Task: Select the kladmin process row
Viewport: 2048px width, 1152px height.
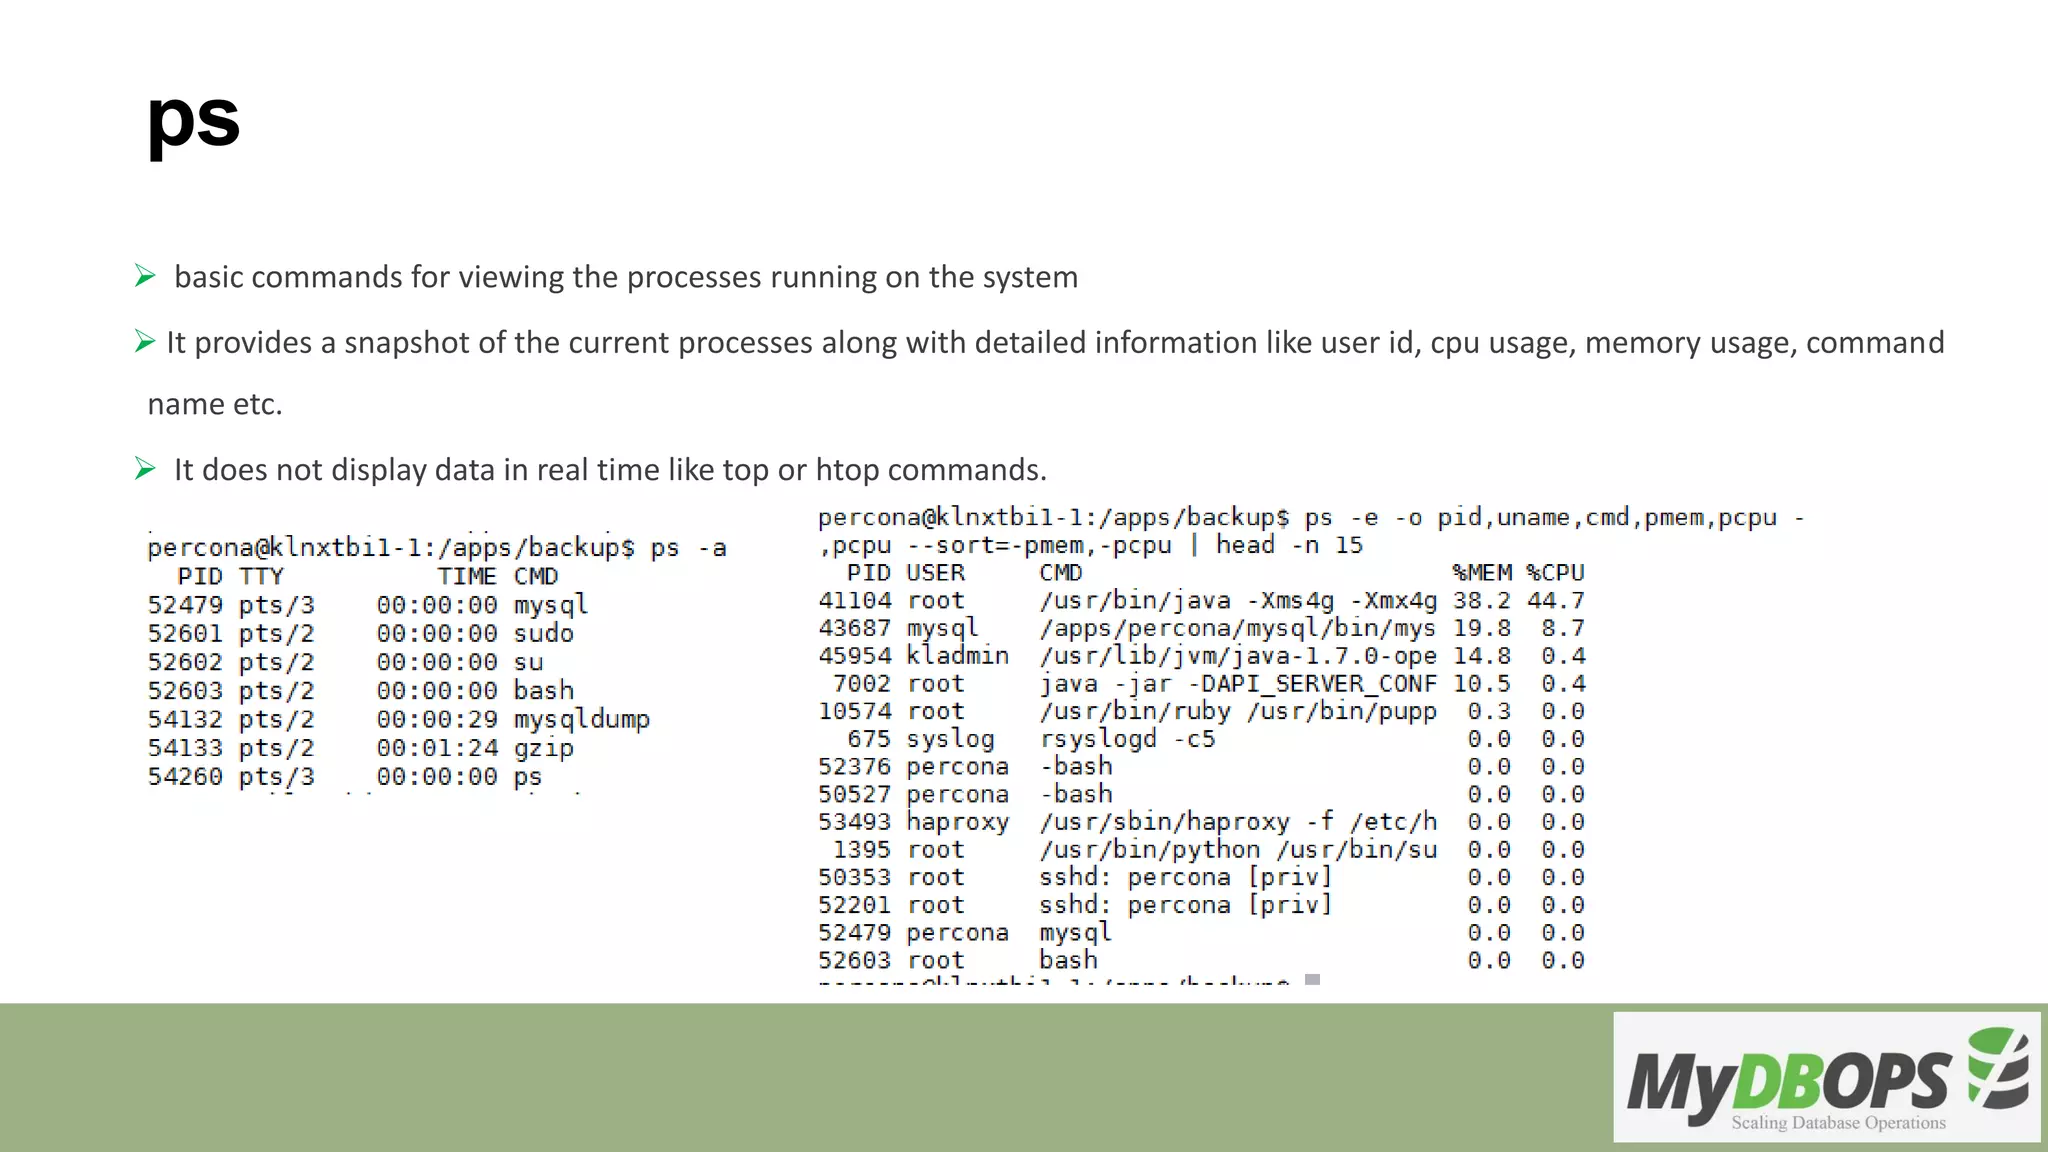Action: (x=1201, y=656)
